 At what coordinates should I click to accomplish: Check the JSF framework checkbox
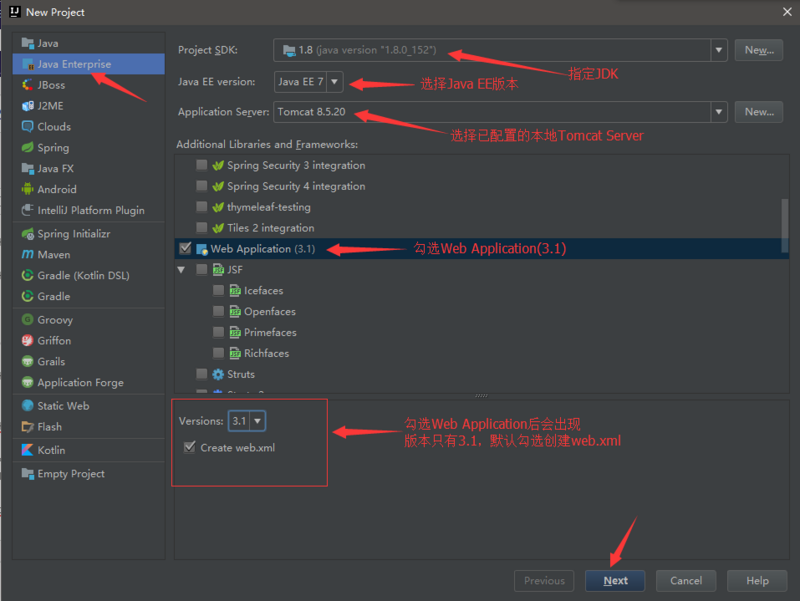click(202, 269)
